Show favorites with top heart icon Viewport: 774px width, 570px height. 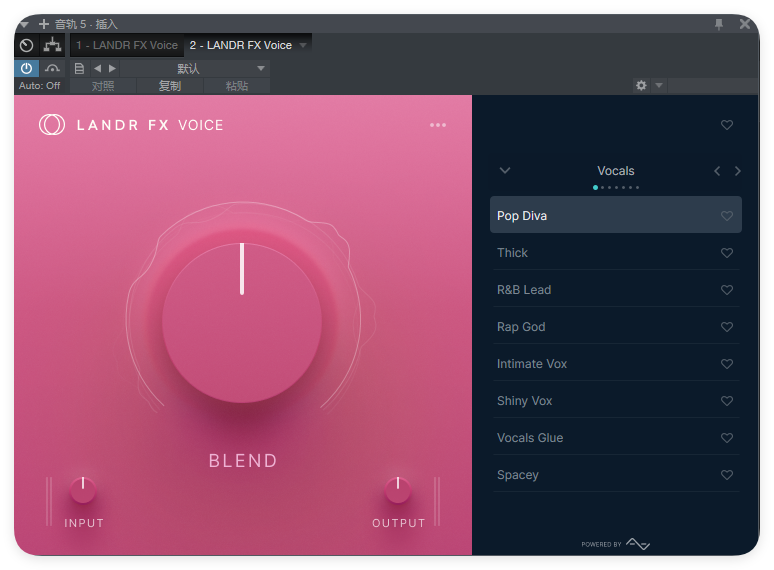pyautogui.click(x=727, y=125)
